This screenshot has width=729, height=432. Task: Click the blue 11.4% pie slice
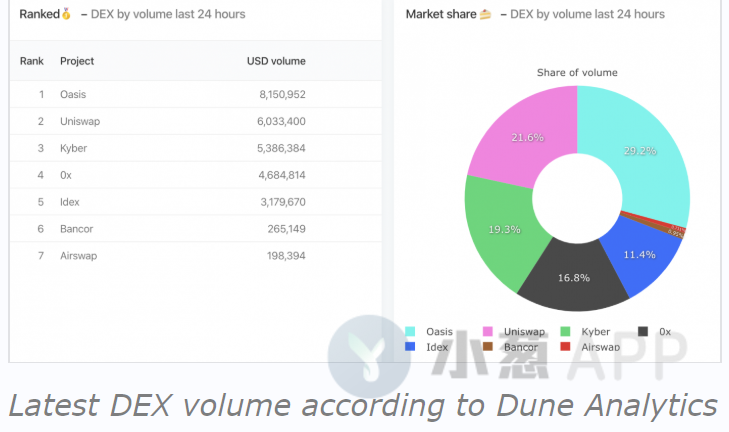(641, 255)
